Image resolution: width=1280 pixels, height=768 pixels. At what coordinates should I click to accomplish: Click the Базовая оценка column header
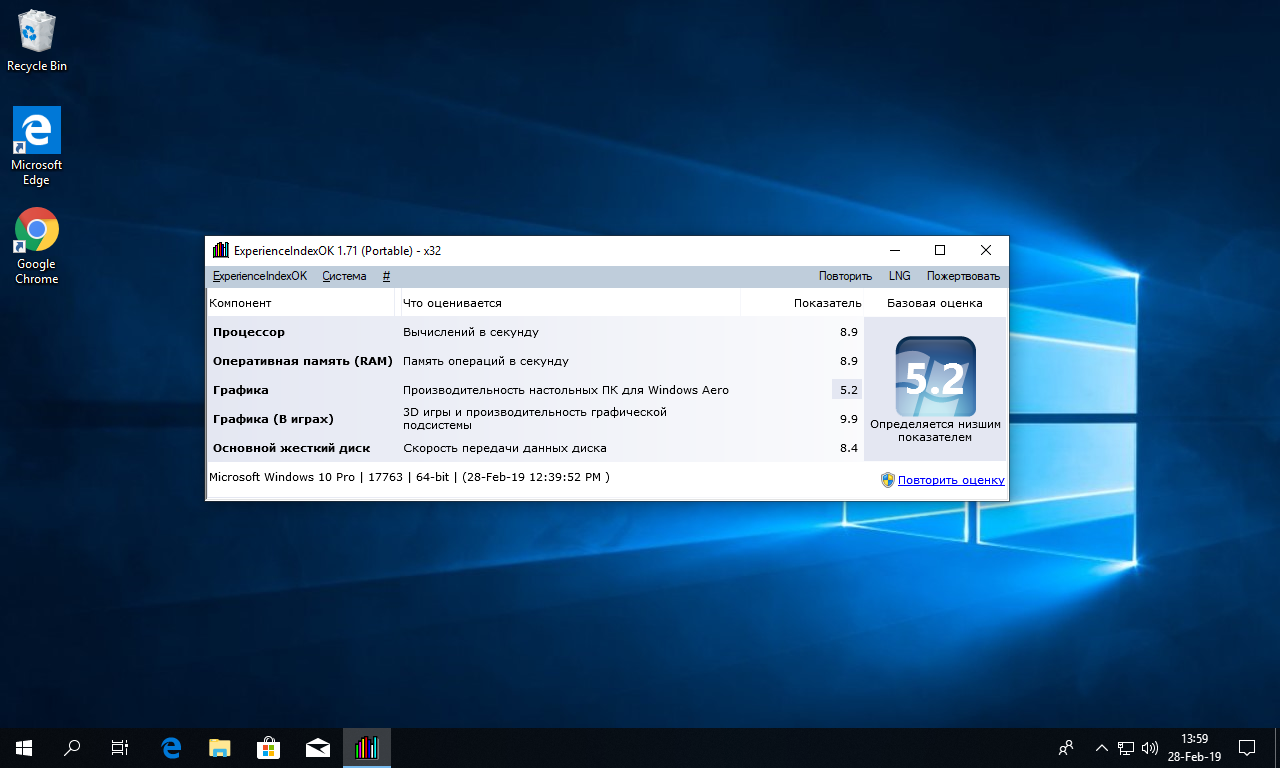coord(935,303)
